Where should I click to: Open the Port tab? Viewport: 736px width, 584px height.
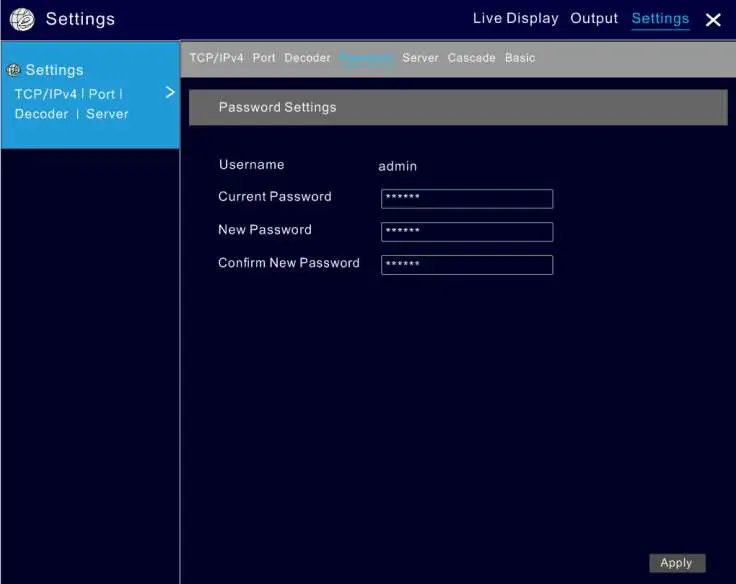[x=264, y=58]
